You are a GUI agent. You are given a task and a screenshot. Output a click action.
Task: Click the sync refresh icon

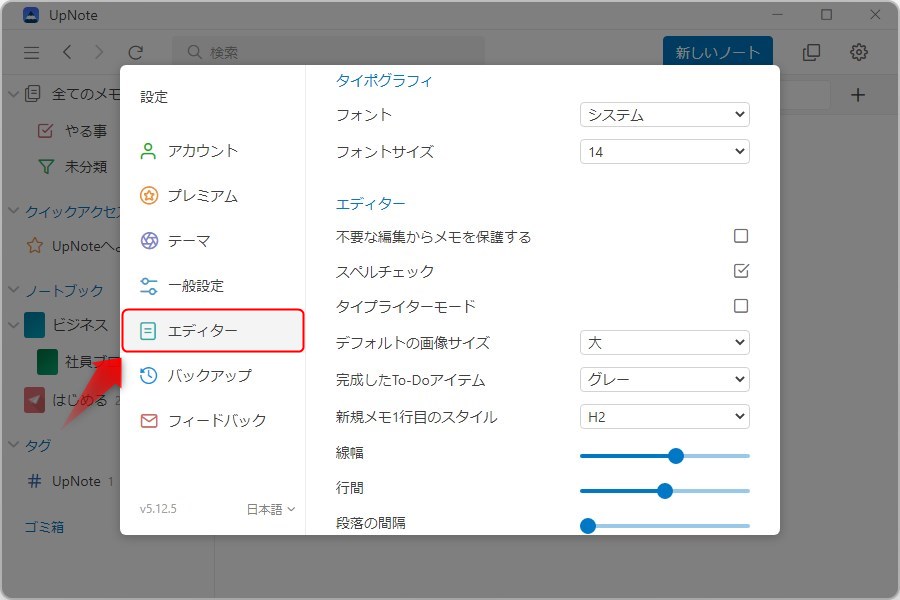[135, 53]
